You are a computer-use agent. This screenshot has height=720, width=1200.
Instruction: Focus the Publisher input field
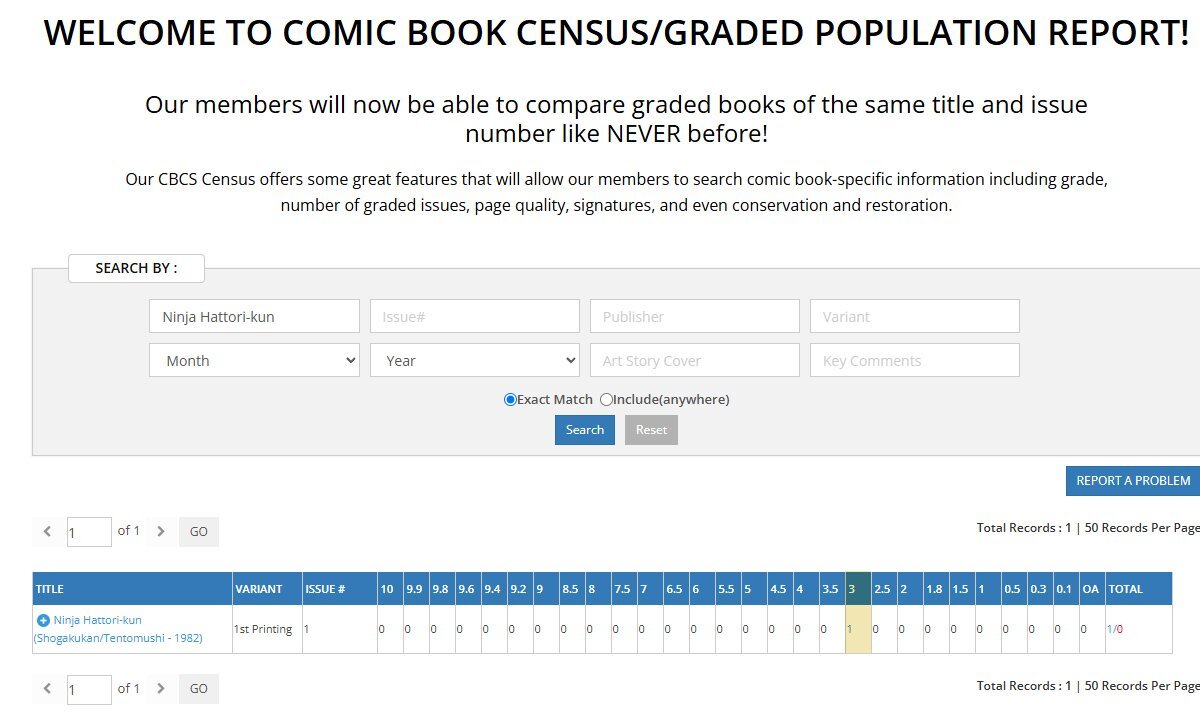point(694,317)
